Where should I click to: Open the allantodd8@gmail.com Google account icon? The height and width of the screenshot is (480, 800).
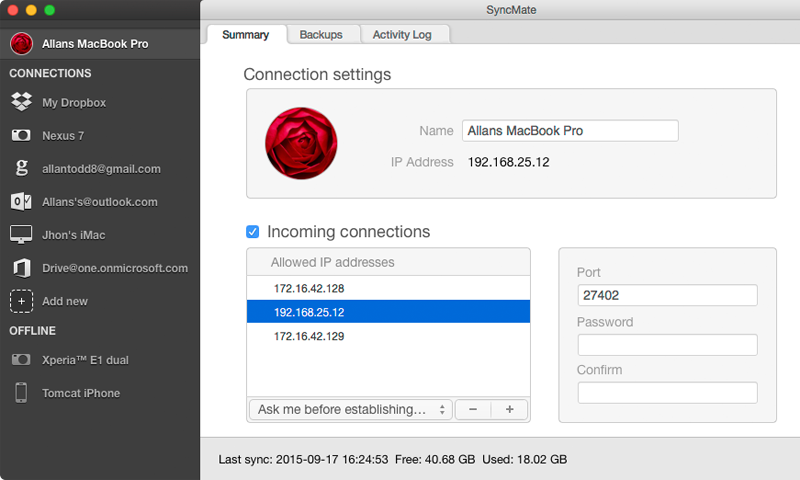click(21, 168)
